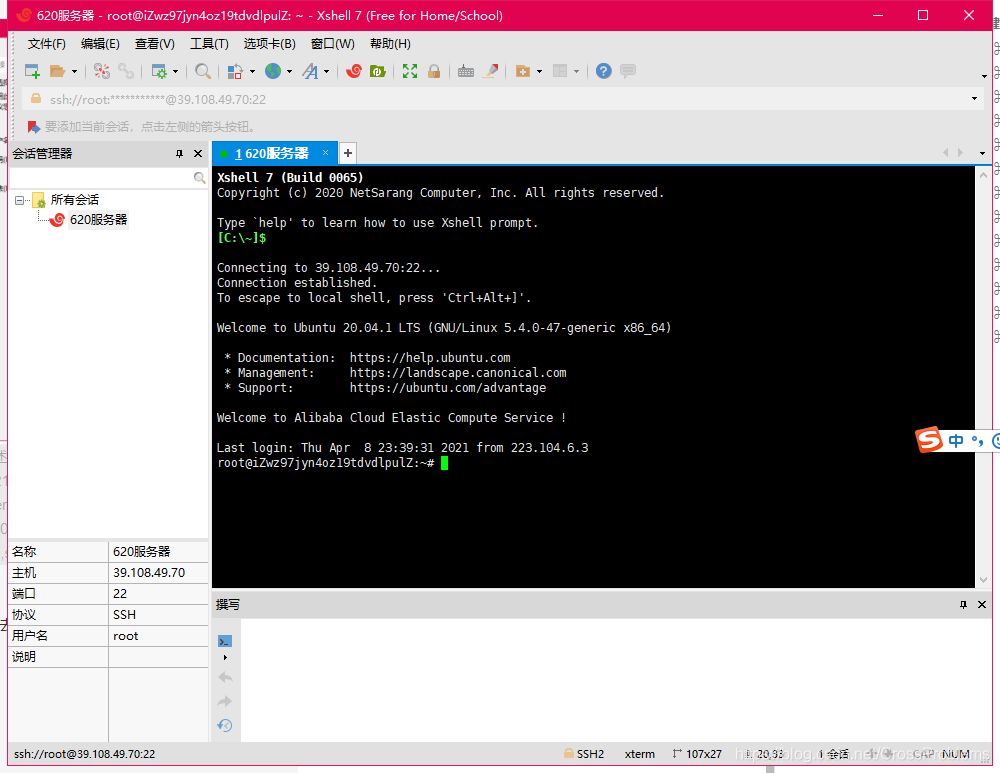Image resolution: width=1000 pixels, height=773 pixels.
Task: Click the Lock screen padlock icon
Action: point(434,71)
